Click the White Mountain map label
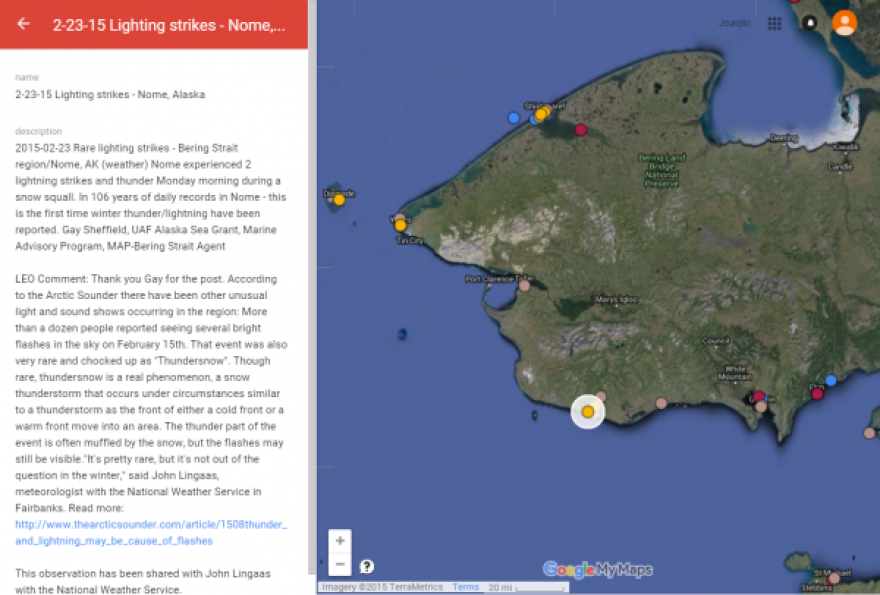The height and width of the screenshot is (595, 880). tap(735, 373)
